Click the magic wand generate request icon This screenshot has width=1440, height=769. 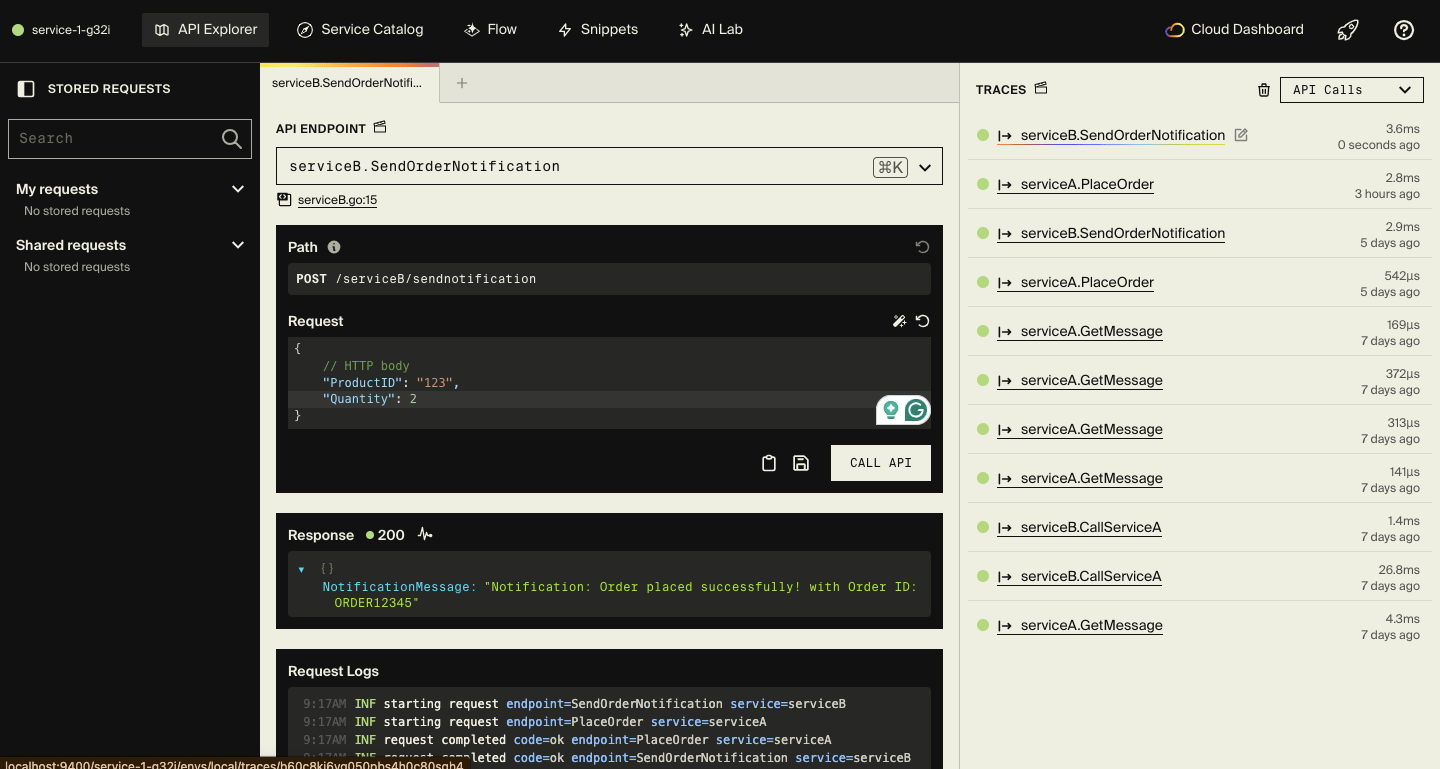pyautogui.click(x=899, y=321)
